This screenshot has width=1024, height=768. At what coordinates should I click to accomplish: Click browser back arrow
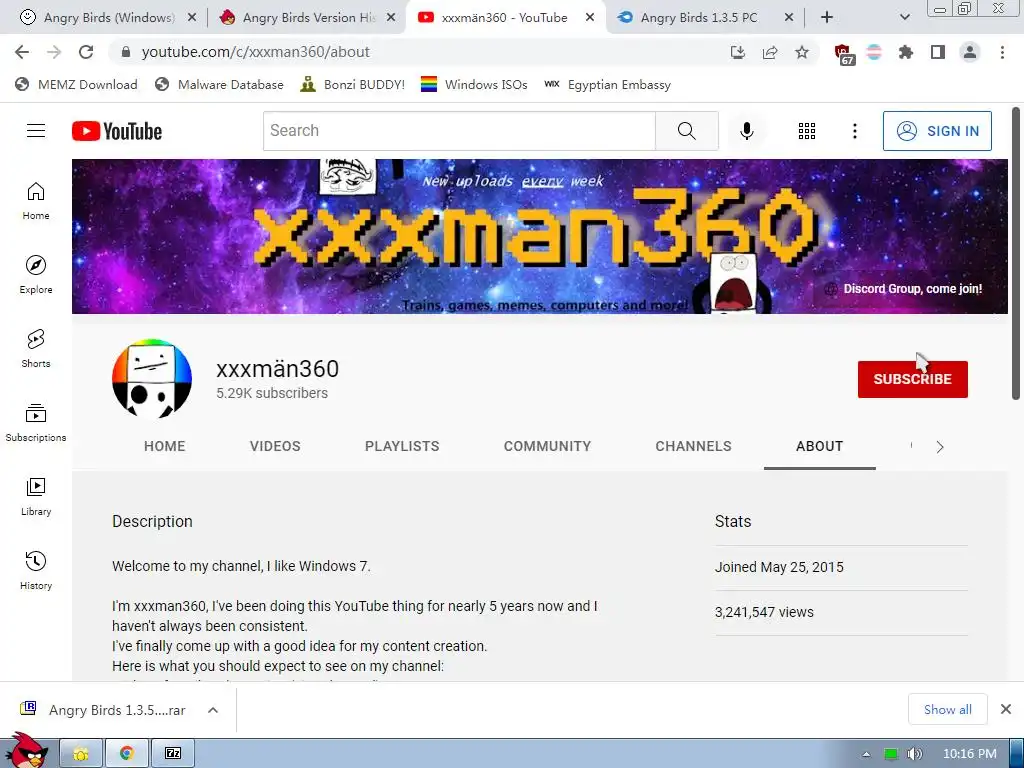(x=22, y=52)
